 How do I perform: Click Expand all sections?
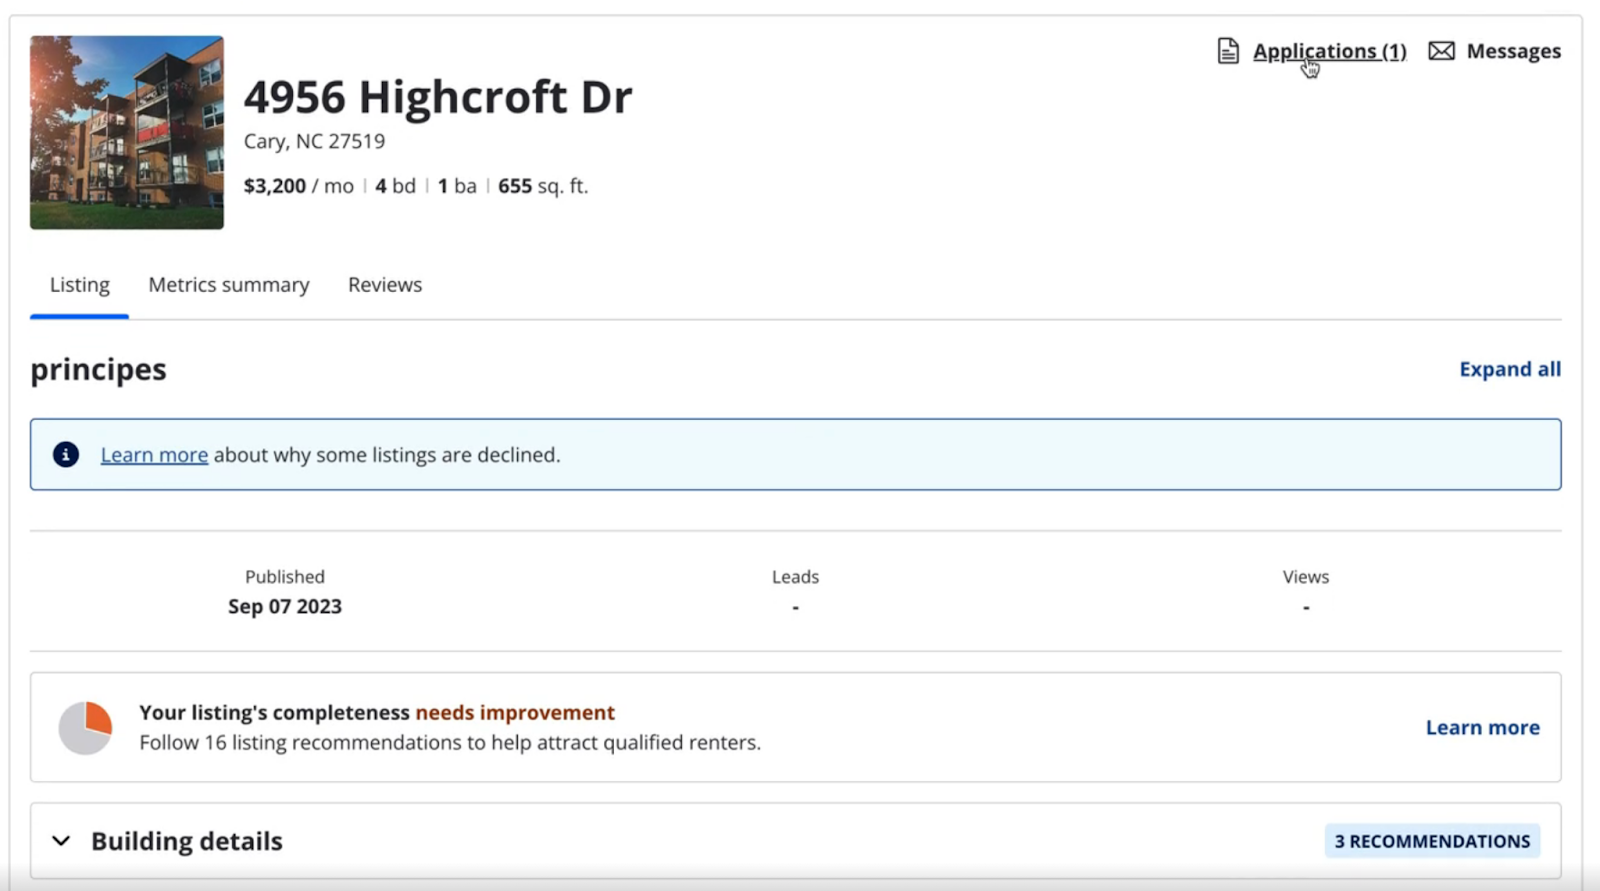pyautogui.click(x=1509, y=369)
